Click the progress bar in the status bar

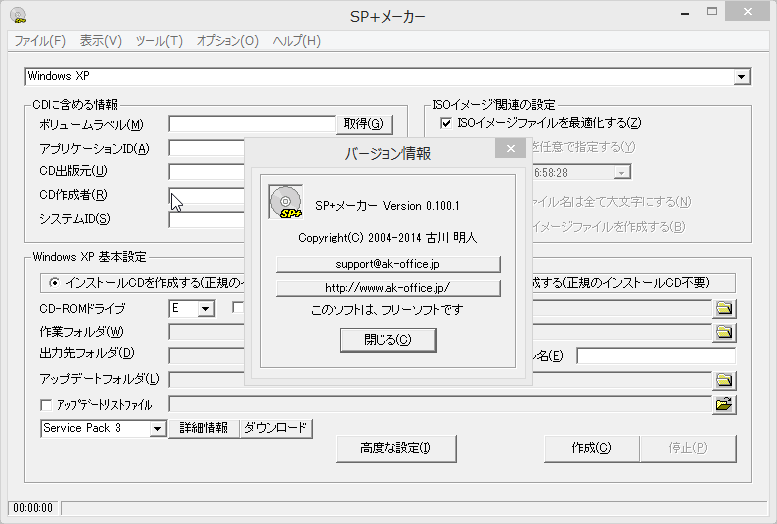pos(414,508)
